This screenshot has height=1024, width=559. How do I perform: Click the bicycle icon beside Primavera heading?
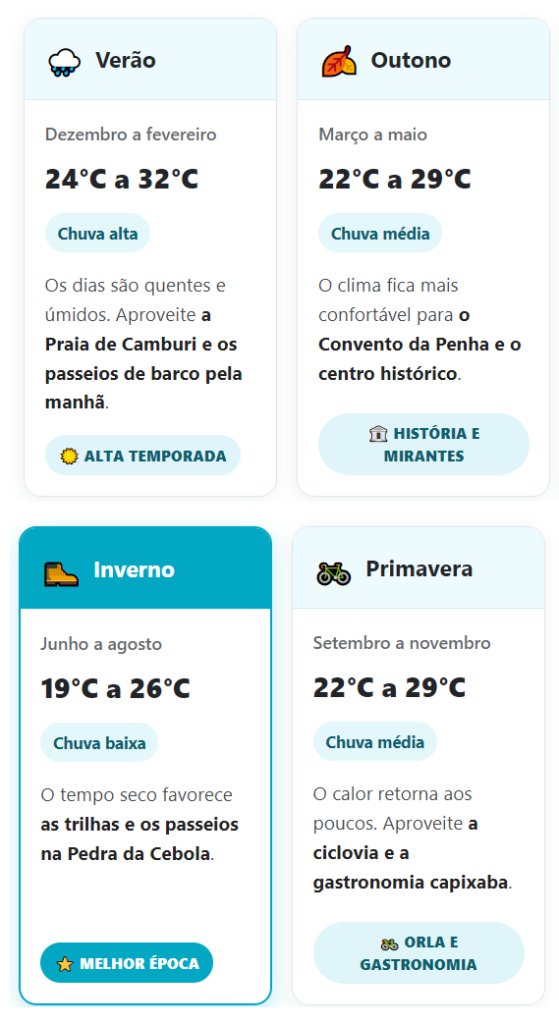(334, 572)
